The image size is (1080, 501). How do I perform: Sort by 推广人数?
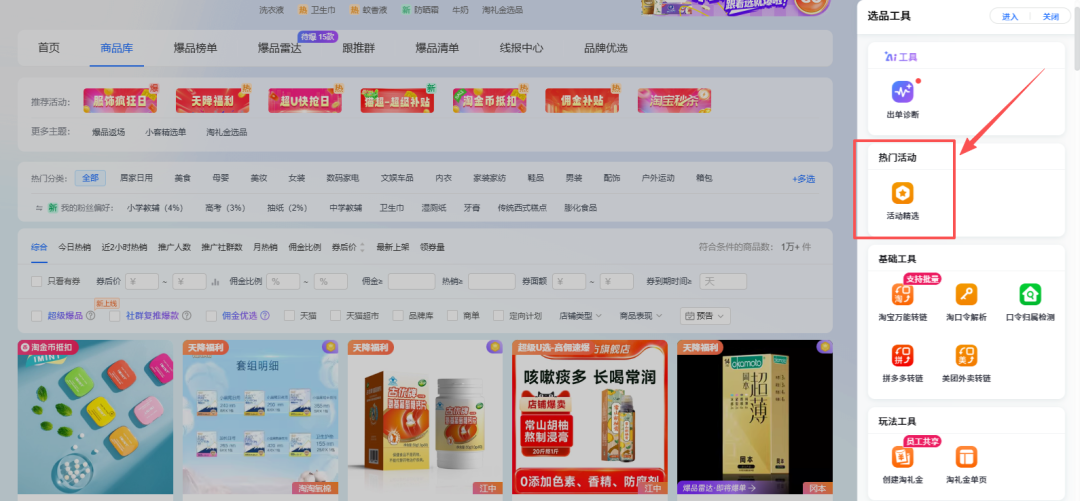click(174, 247)
